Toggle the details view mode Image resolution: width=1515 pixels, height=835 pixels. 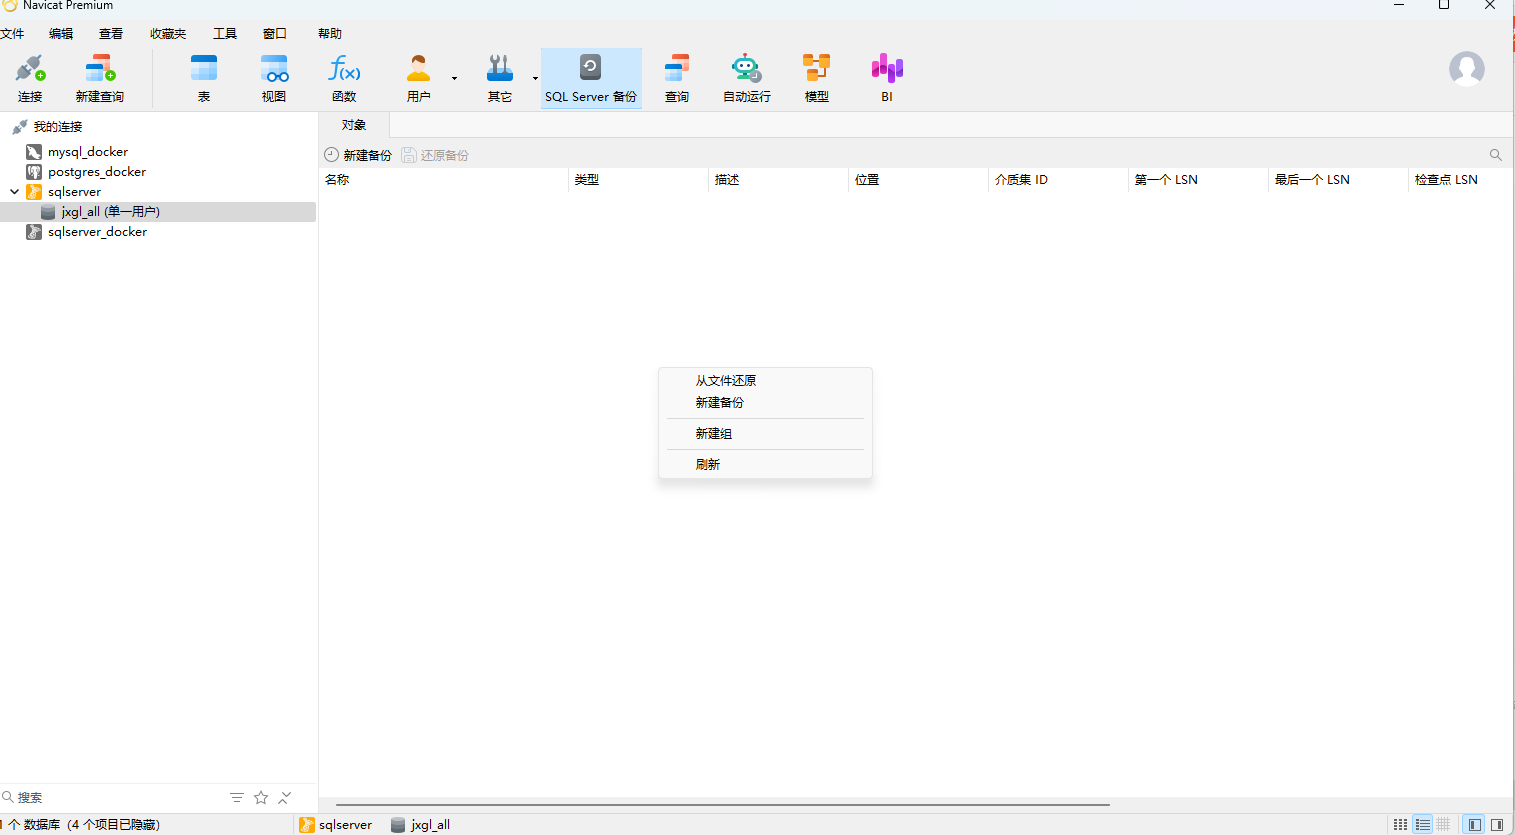point(1423,824)
